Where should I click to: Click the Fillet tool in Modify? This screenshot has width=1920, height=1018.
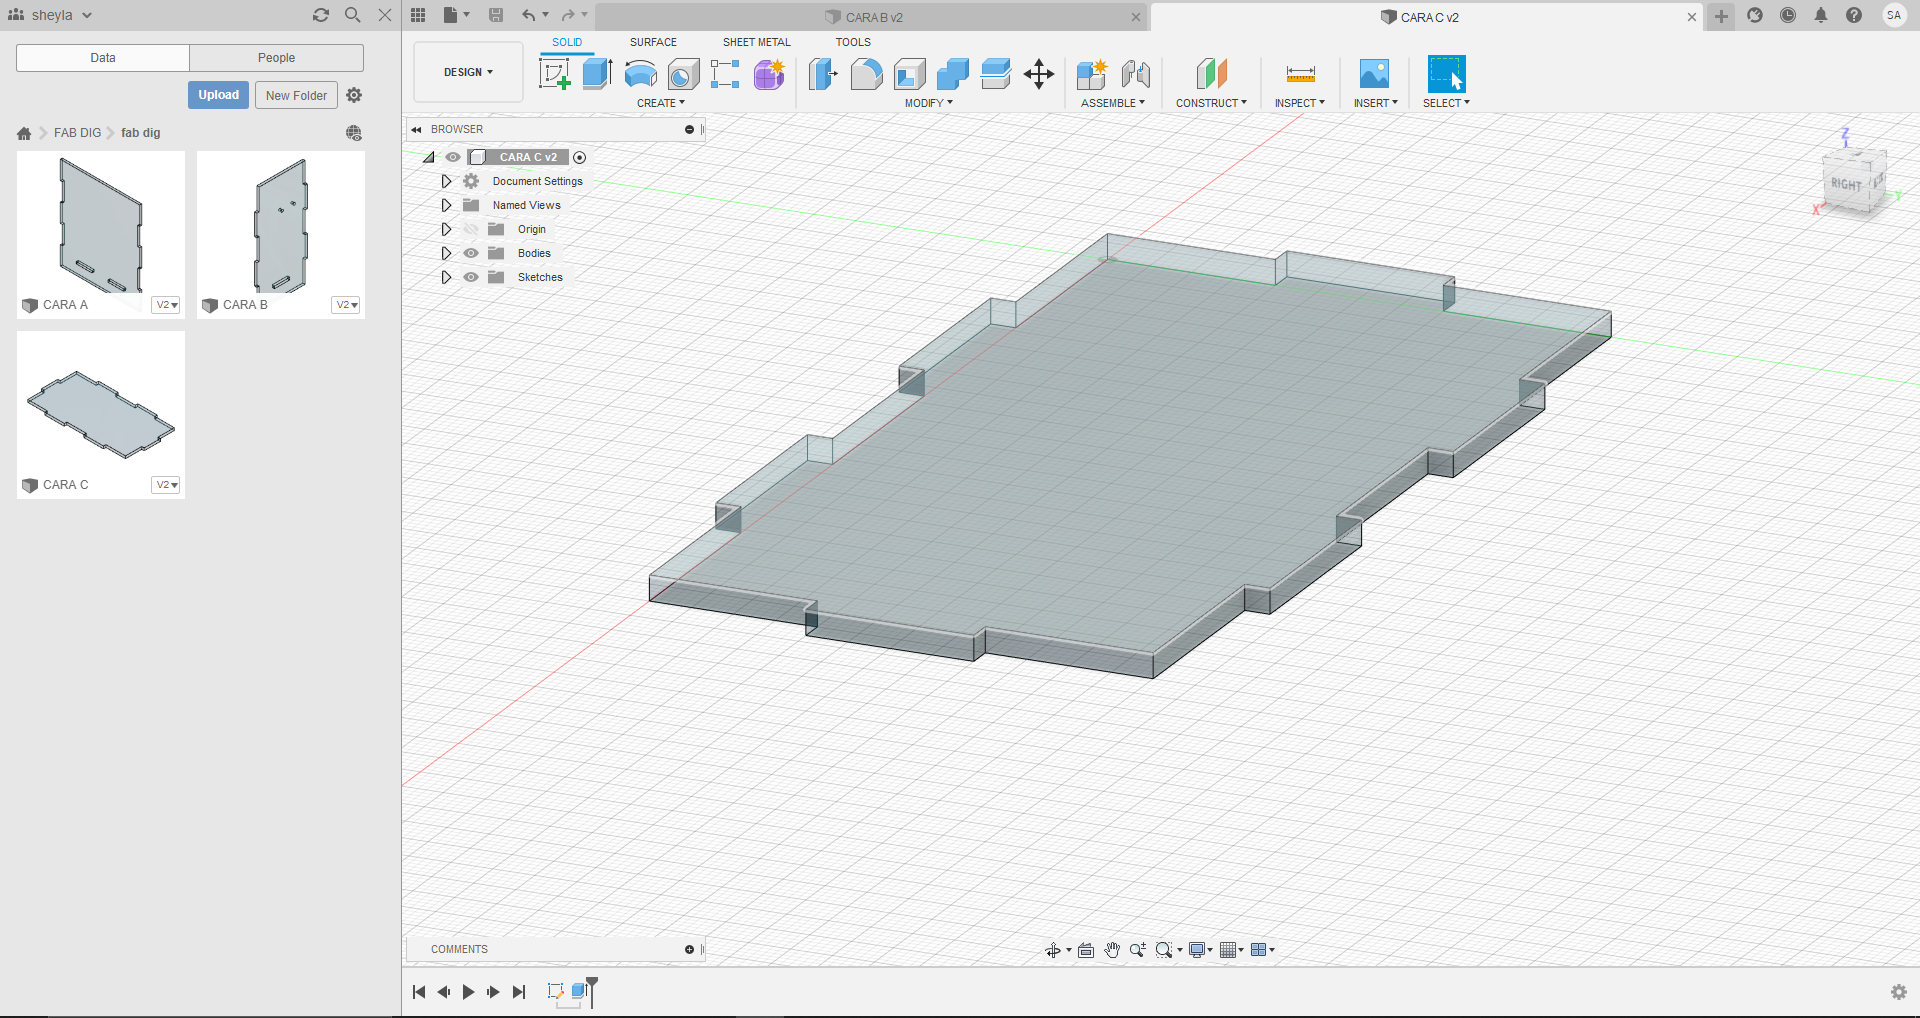coord(866,74)
